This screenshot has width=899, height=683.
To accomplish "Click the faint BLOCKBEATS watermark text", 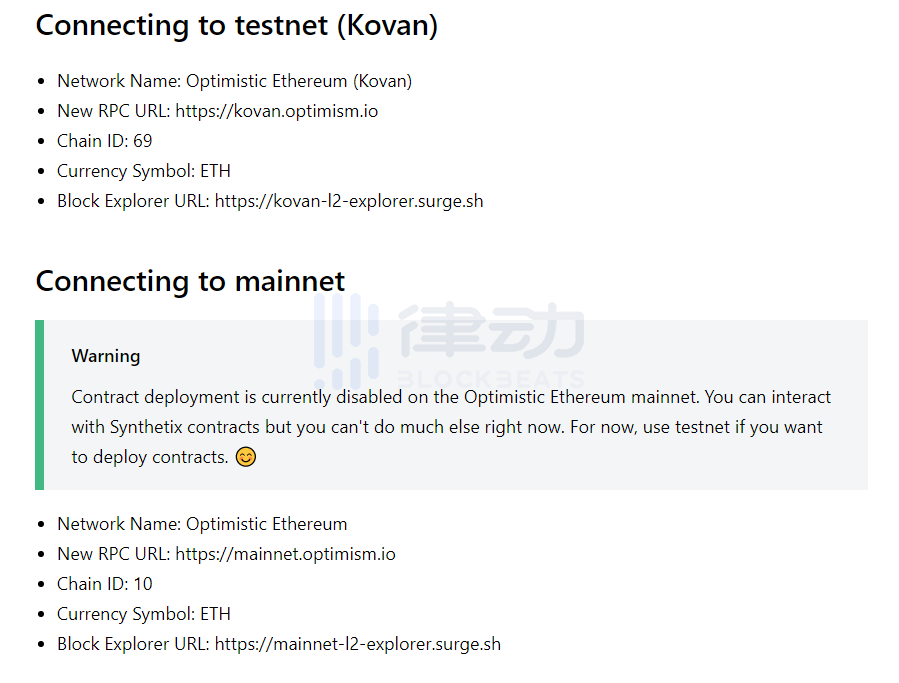I will 490,380.
